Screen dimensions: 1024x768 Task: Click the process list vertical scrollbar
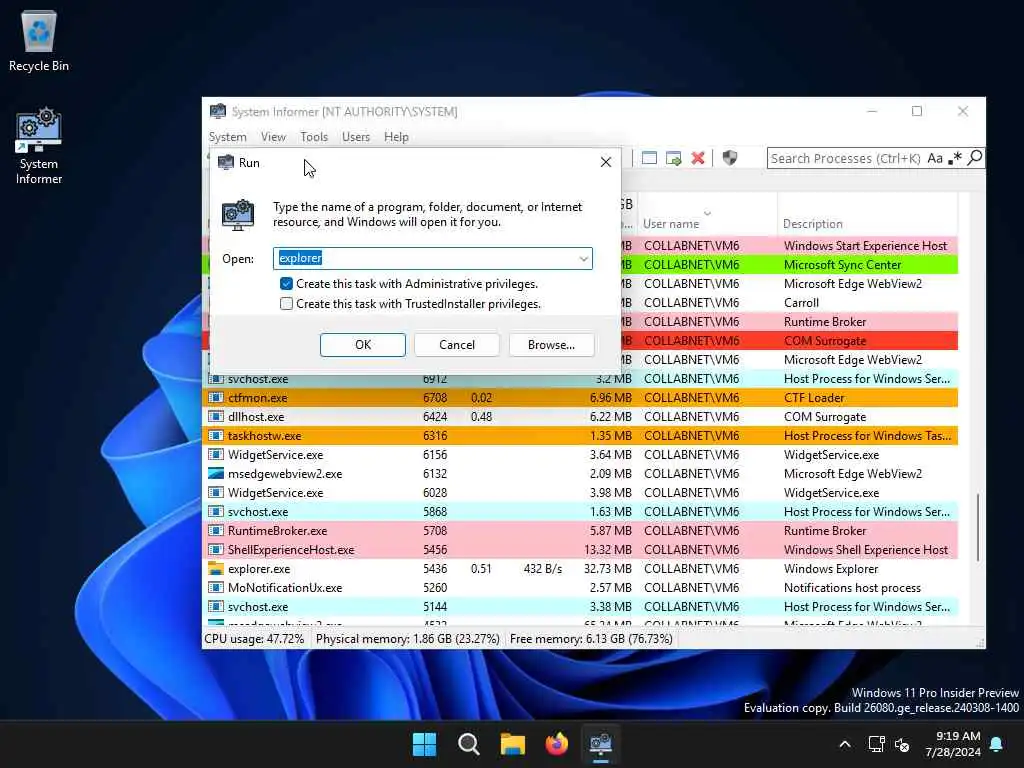[x=977, y=526]
